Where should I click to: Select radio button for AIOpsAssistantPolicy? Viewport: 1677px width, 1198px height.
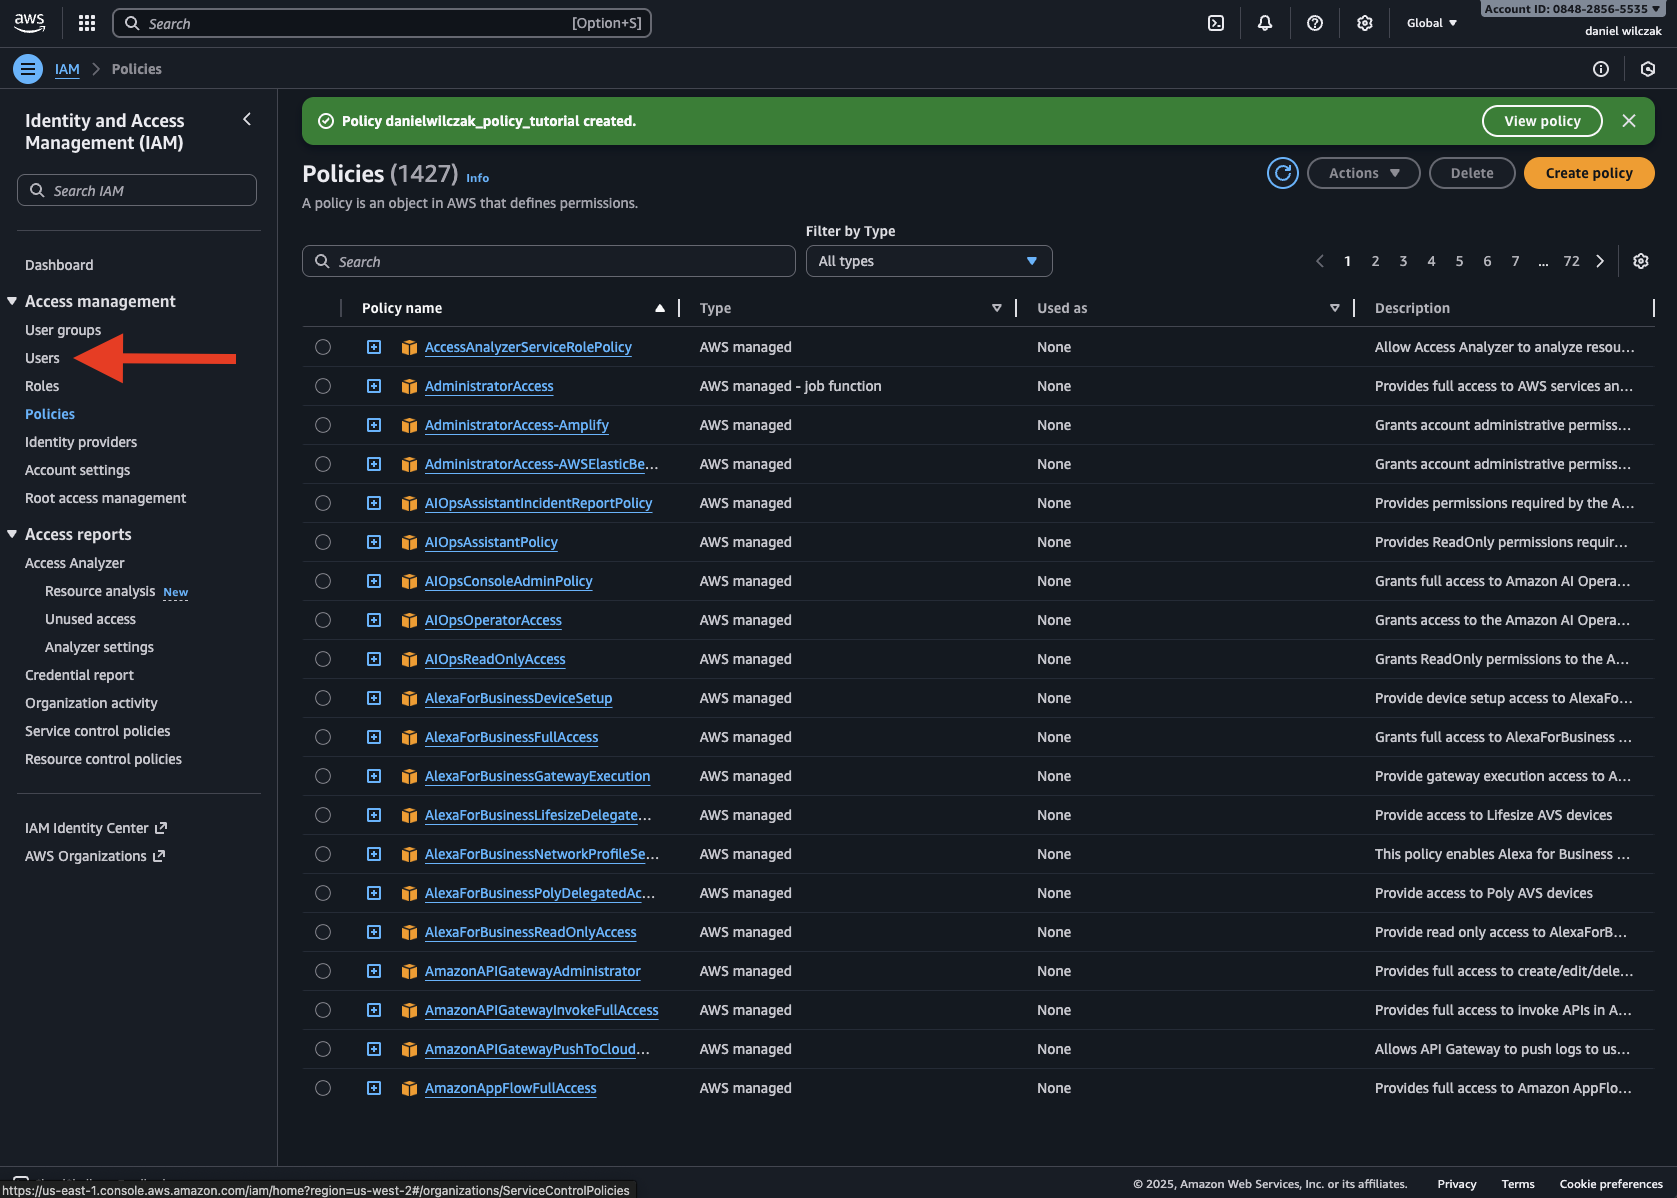tap(323, 542)
